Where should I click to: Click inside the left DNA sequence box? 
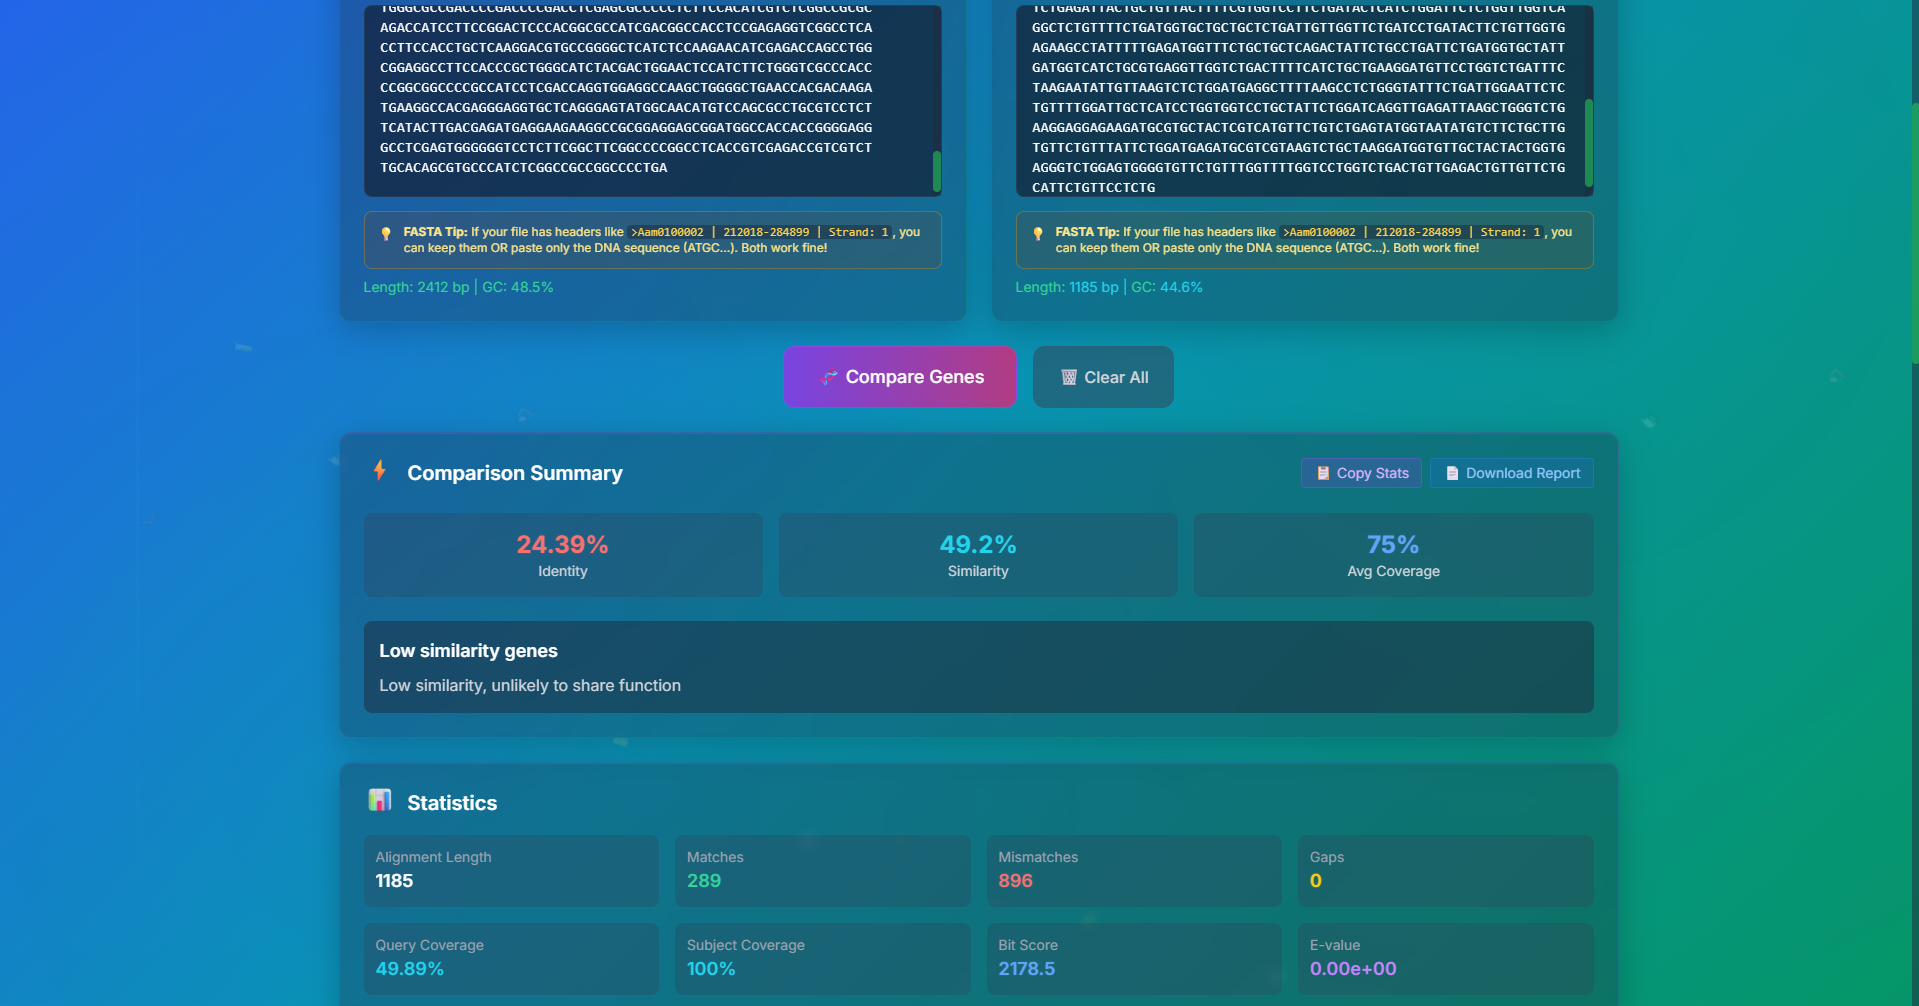(x=650, y=100)
